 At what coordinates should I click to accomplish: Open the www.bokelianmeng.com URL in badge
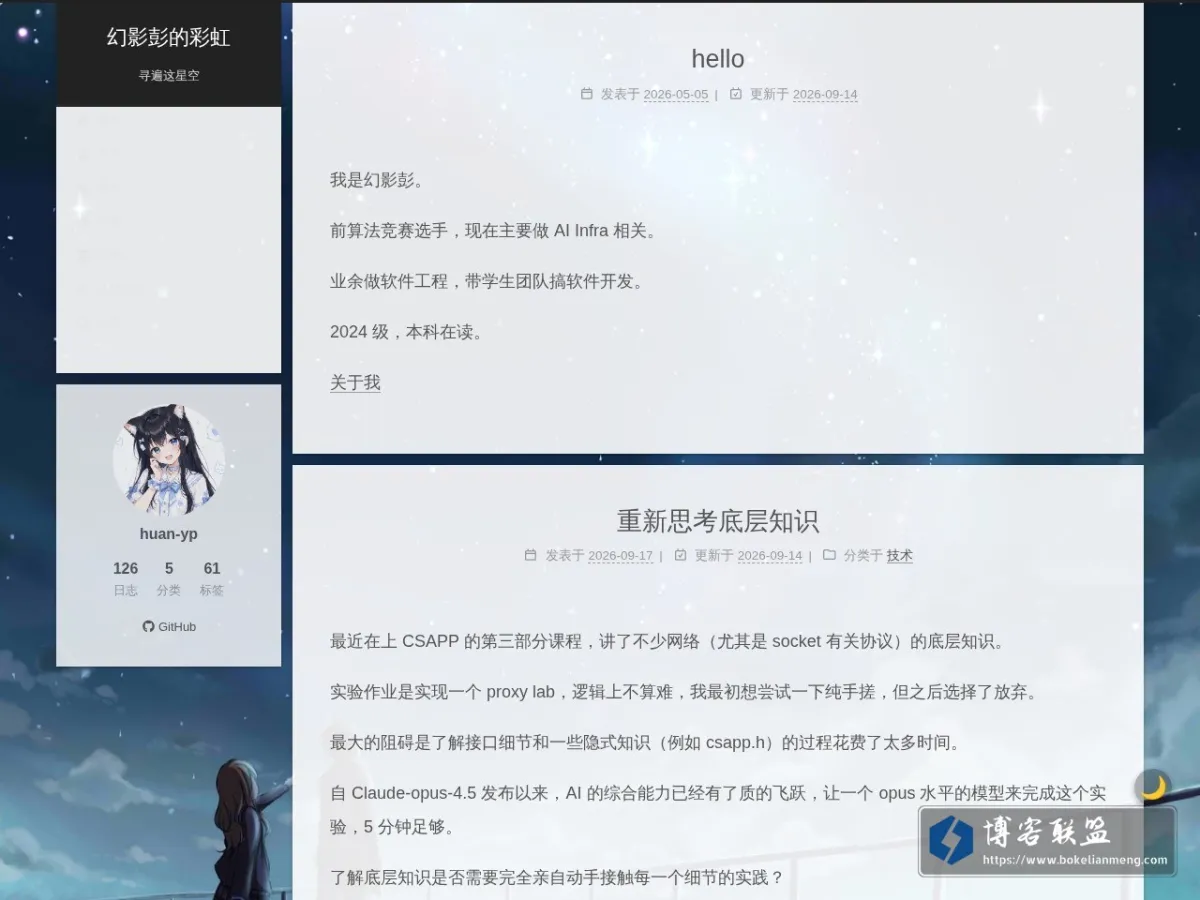click(x=1075, y=860)
